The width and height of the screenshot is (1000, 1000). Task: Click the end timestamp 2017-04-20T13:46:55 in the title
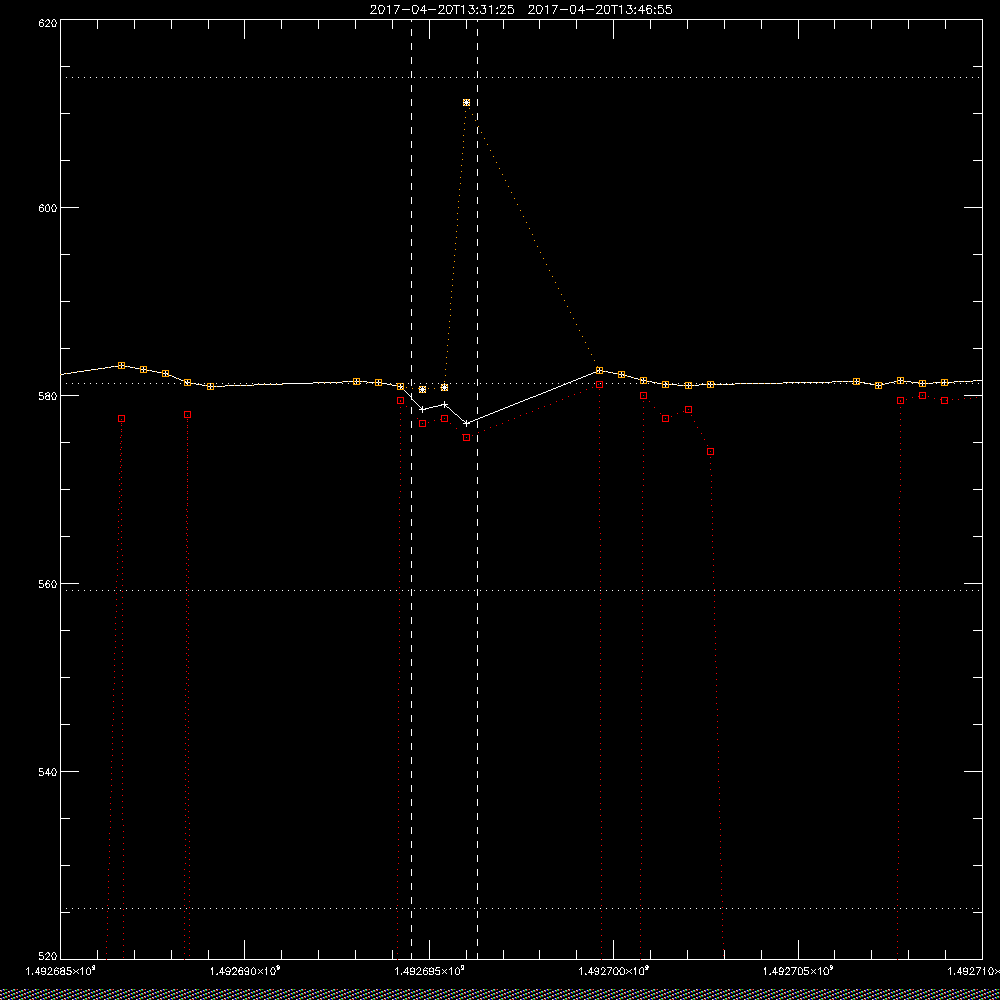tap(600, 10)
